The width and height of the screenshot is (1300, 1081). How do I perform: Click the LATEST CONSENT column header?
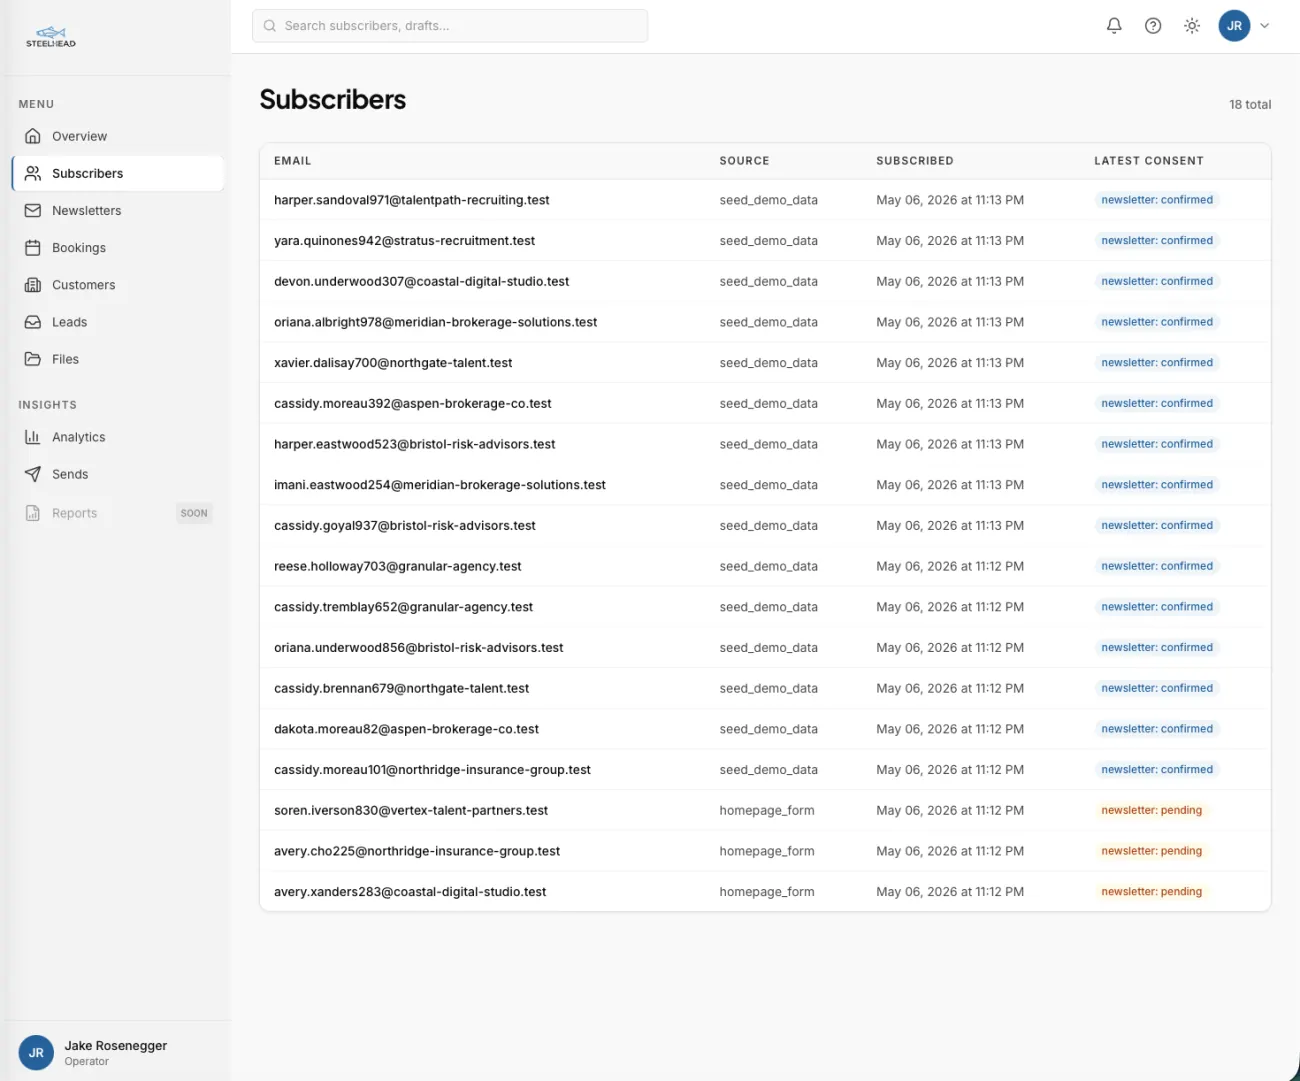1149,161
